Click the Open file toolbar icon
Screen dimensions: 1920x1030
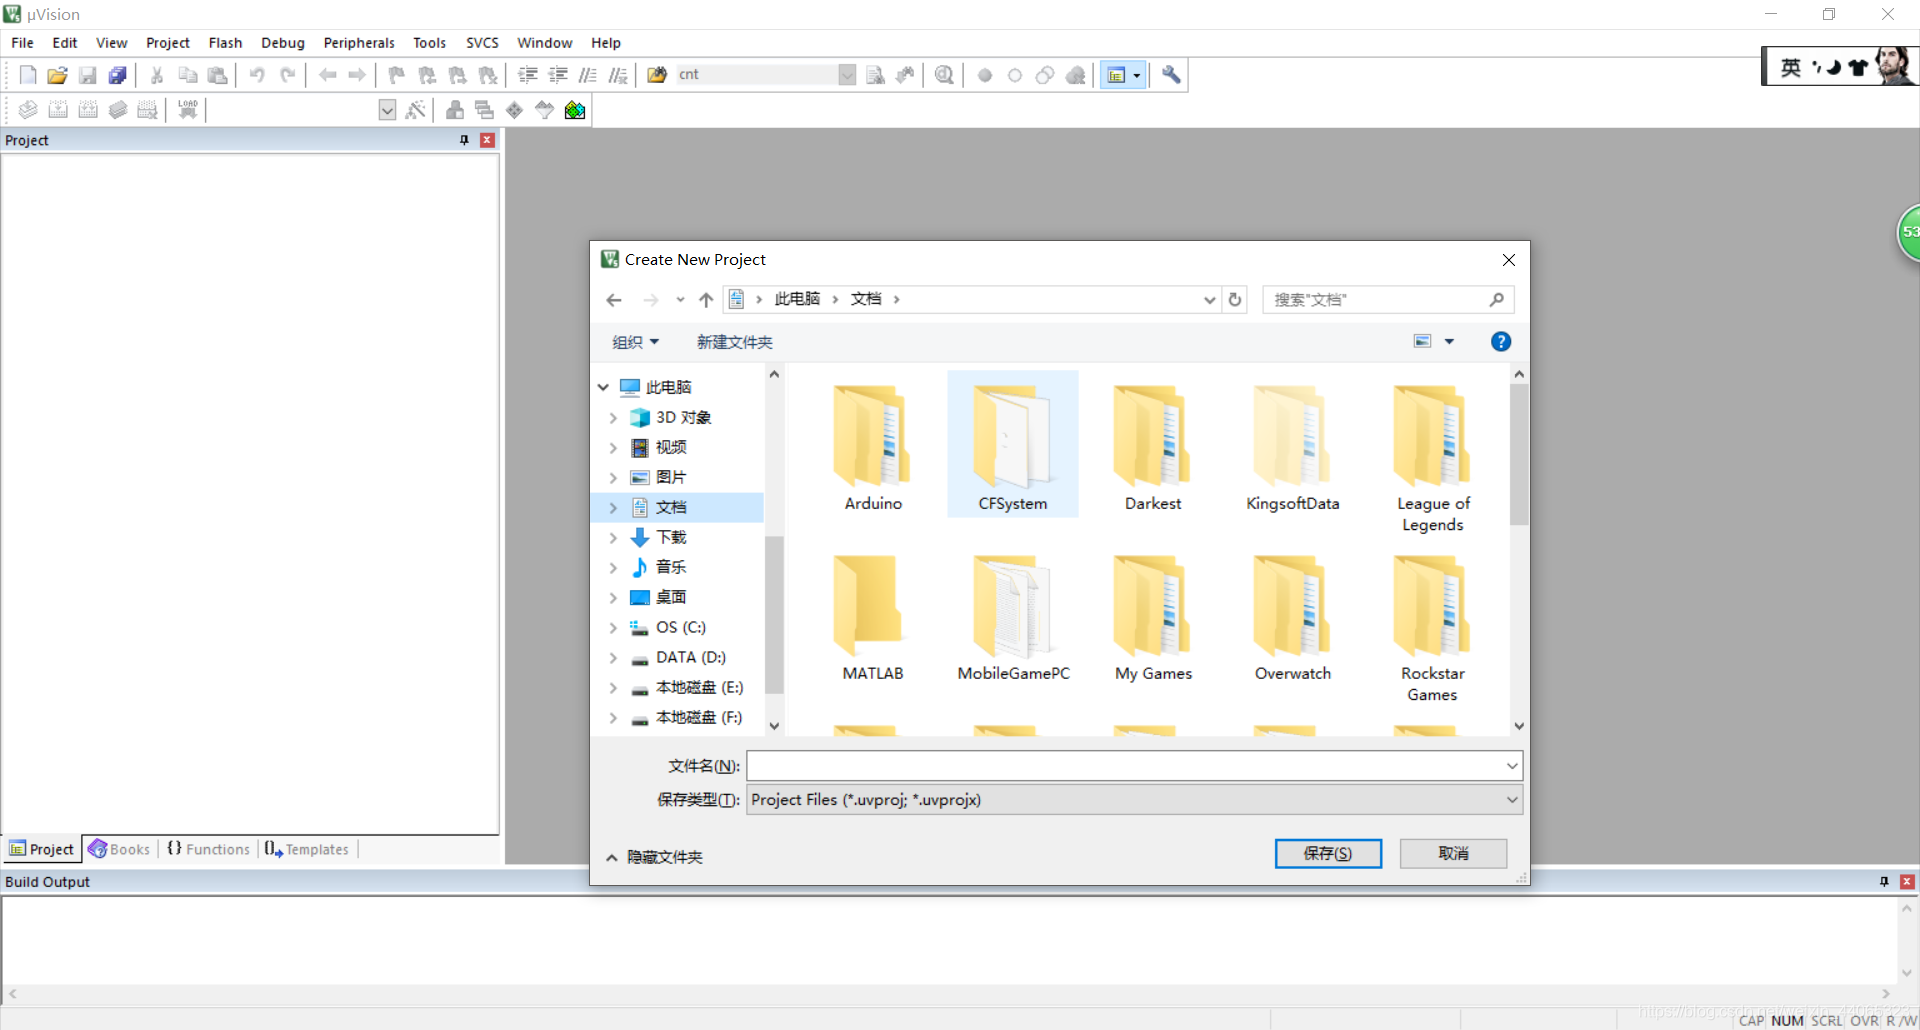point(57,75)
